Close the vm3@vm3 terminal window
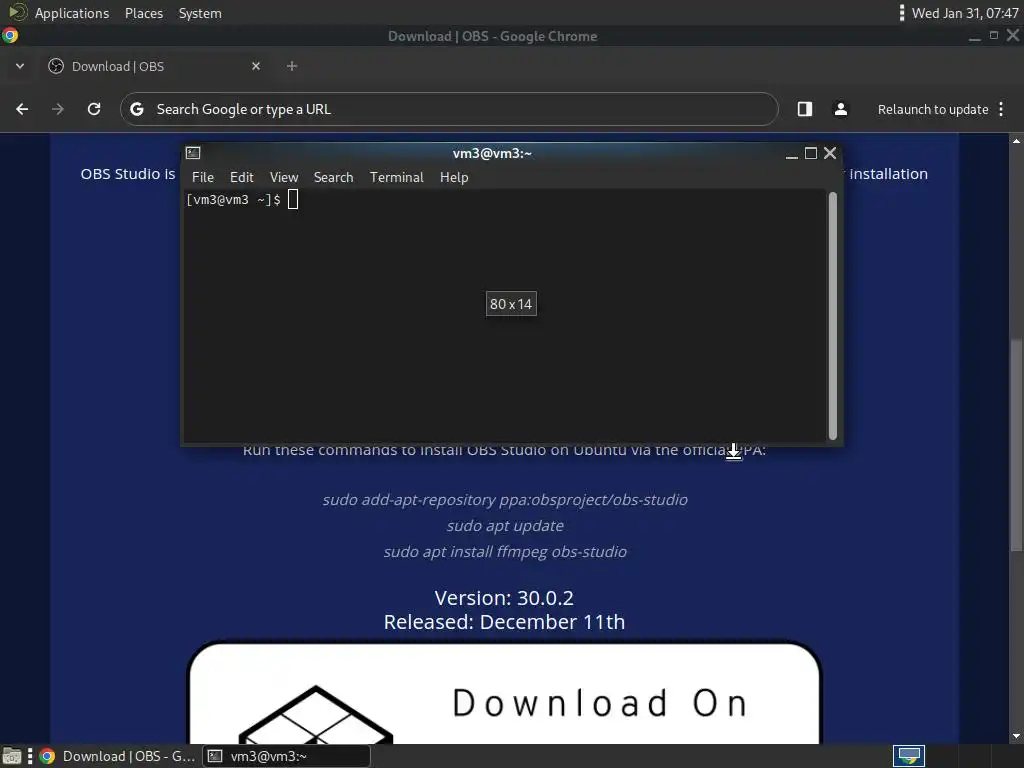The image size is (1024, 768). point(830,153)
